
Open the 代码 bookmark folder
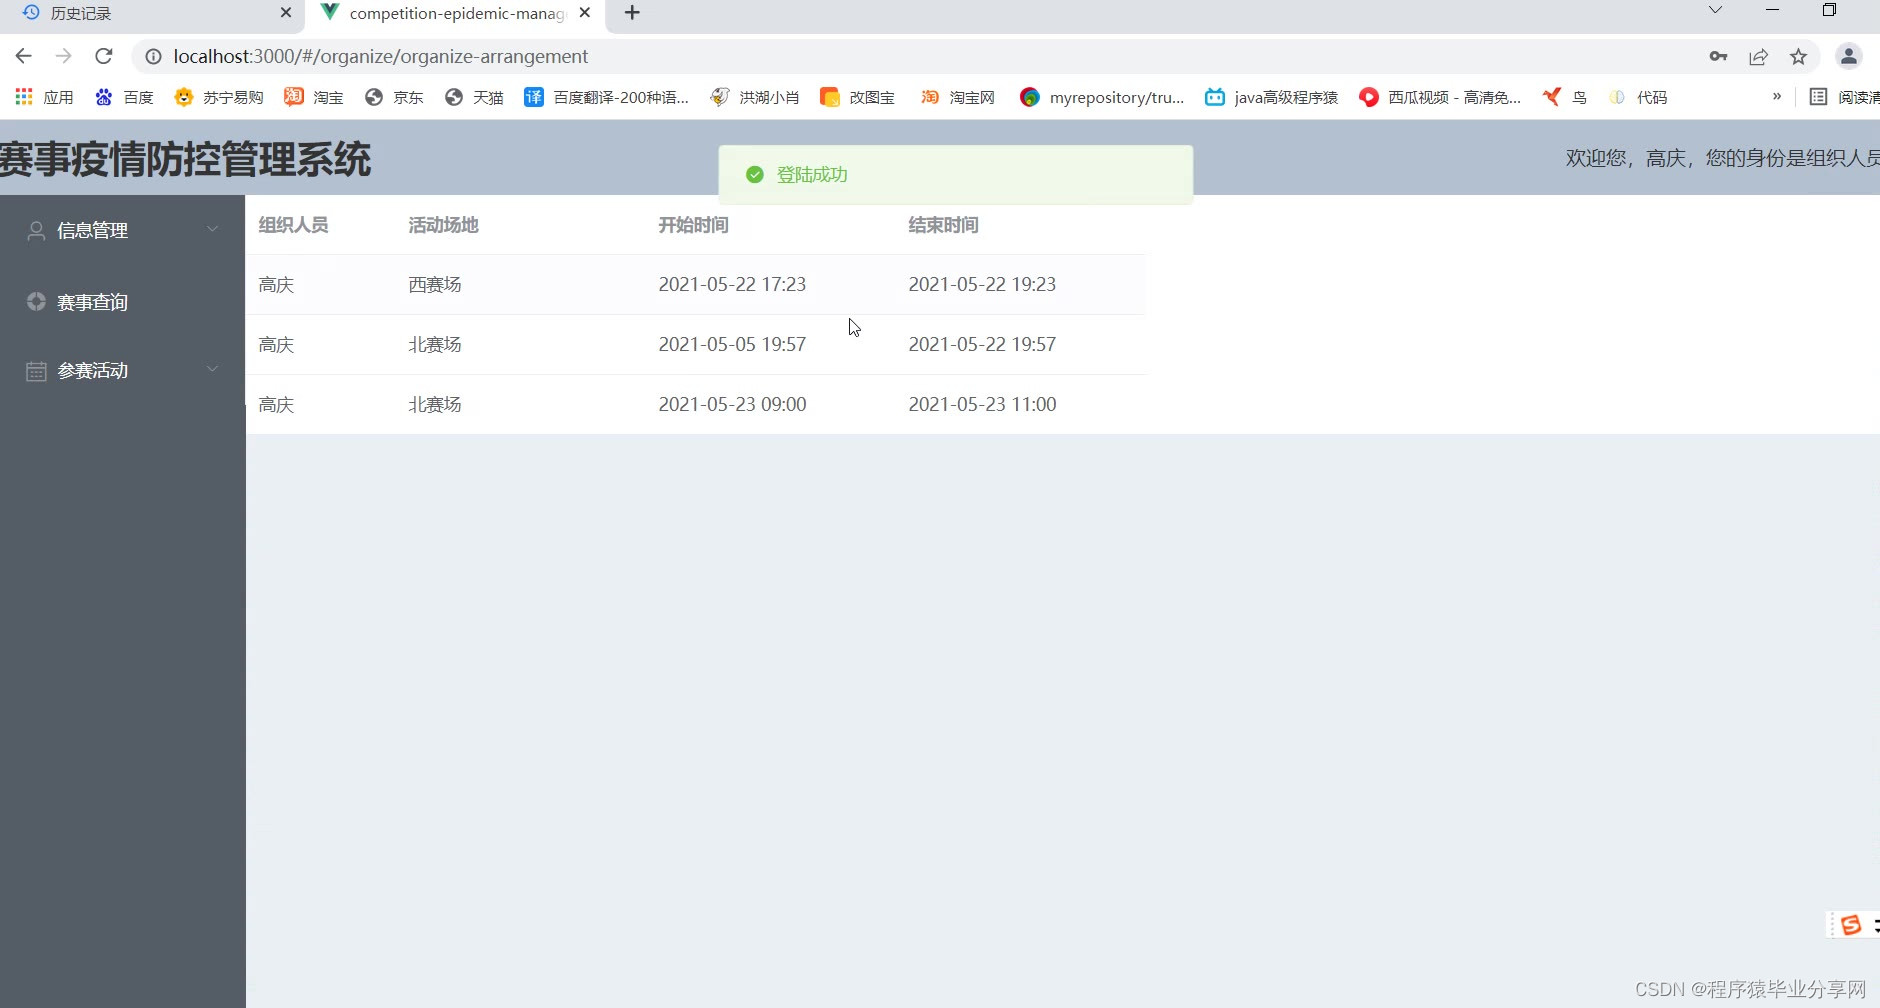pyautogui.click(x=1638, y=97)
